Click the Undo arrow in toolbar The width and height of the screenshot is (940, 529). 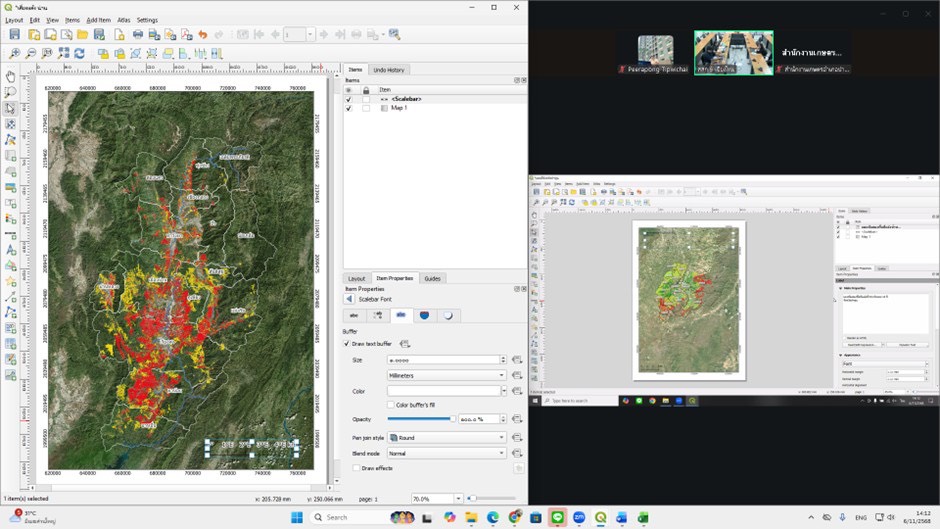(203, 35)
